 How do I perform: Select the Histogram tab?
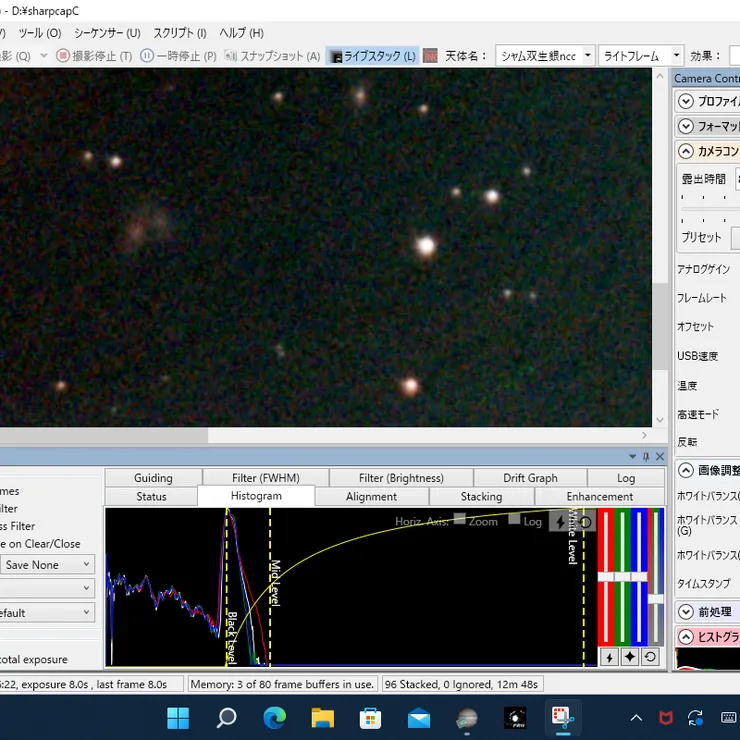click(x=256, y=496)
